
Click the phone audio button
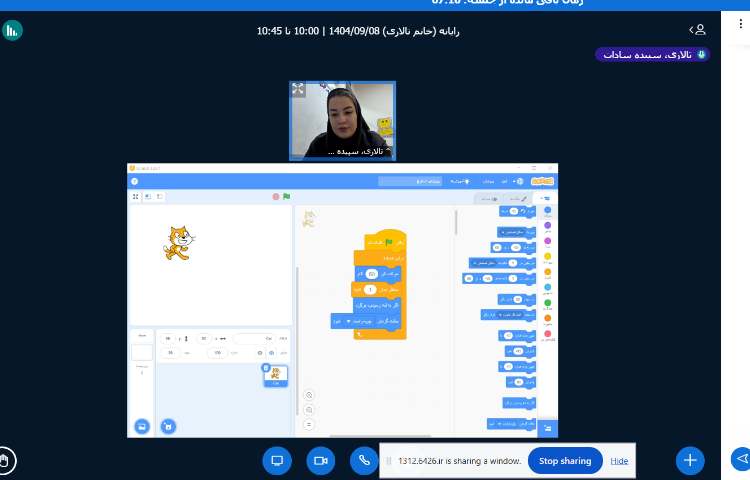364,460
